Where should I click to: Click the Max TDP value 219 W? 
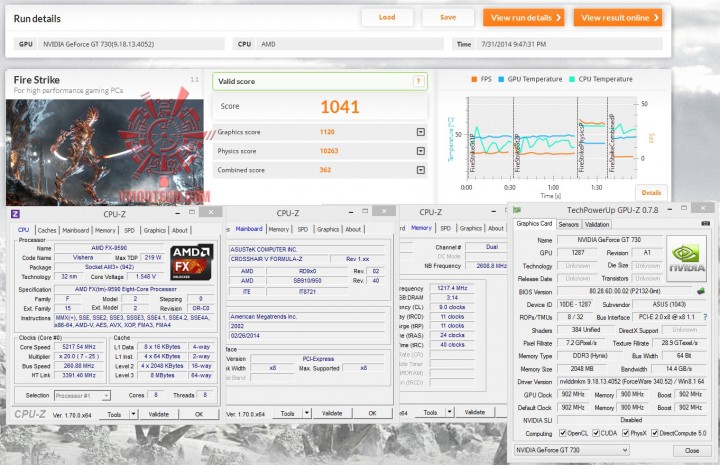click(153, 258)
